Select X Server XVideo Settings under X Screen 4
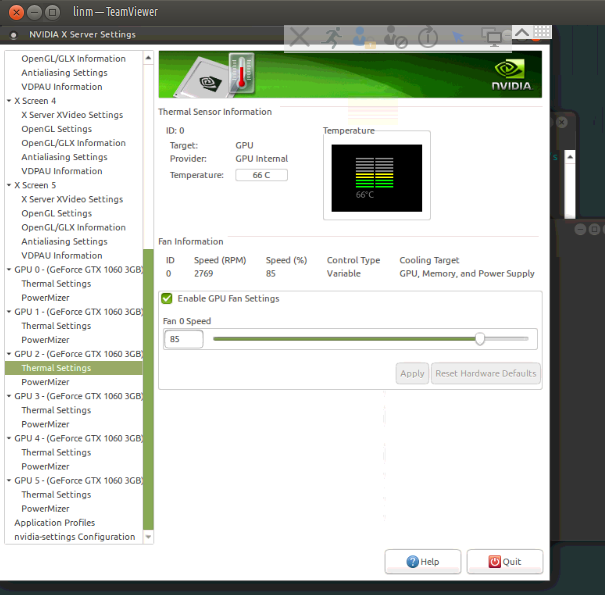 coord(72,115)
